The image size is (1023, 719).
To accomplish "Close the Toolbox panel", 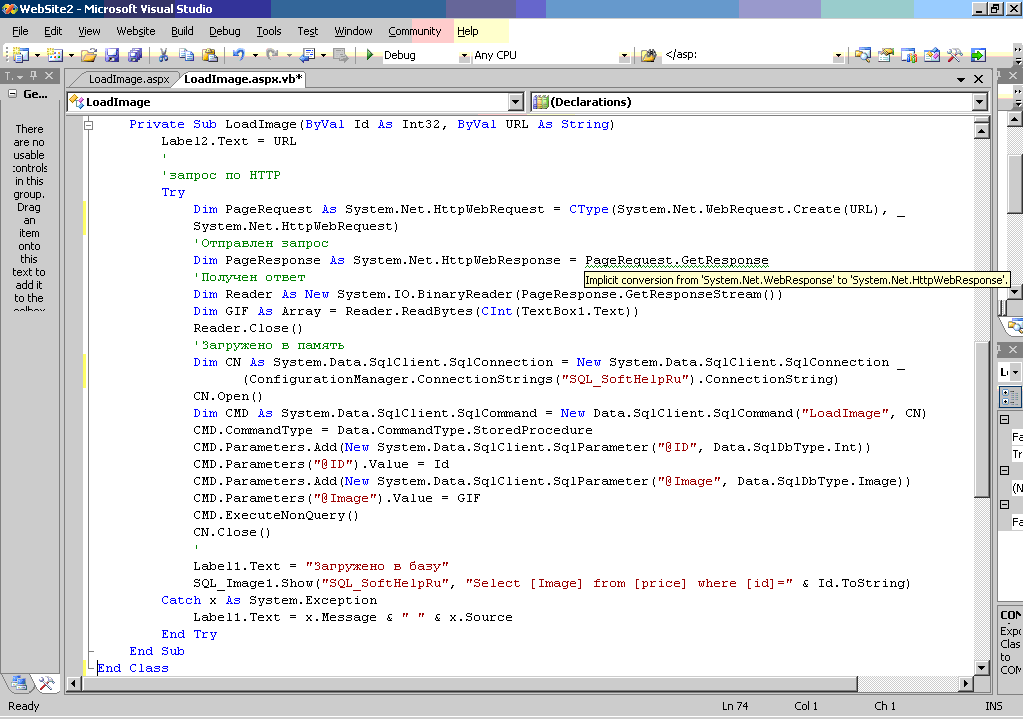I will coord(49,76).
